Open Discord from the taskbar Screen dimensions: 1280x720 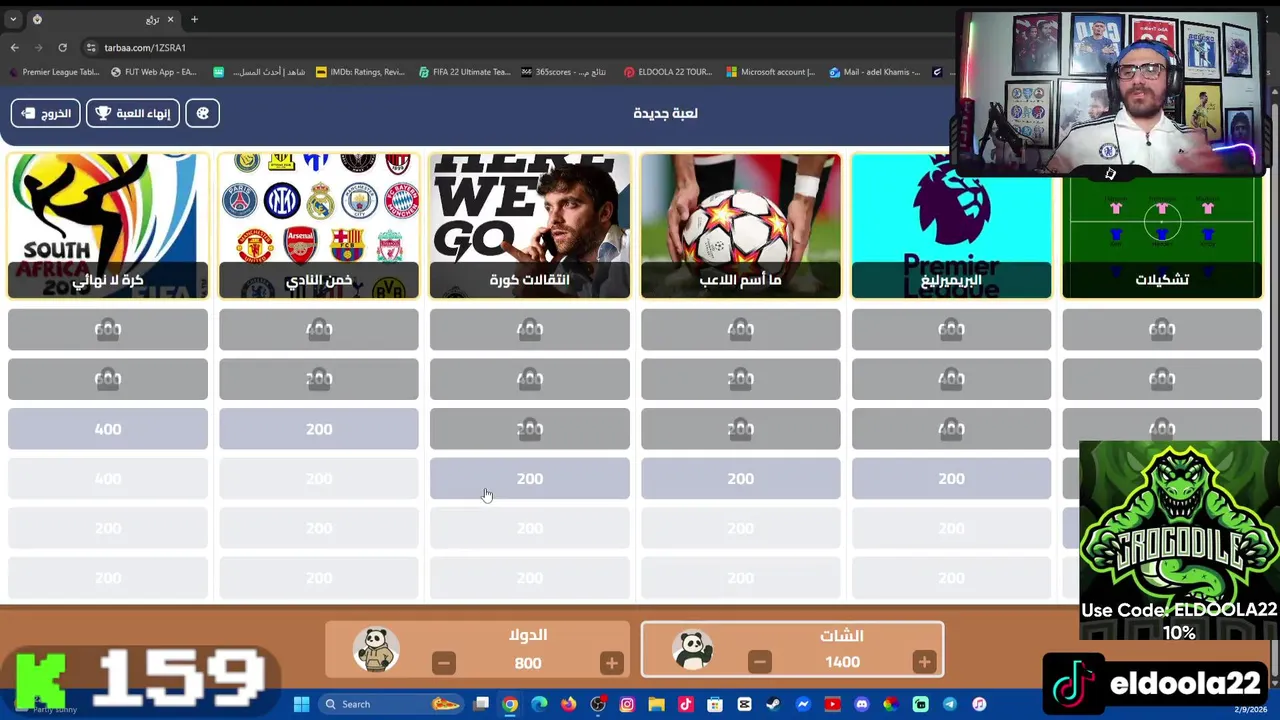(x=862, y=704)
